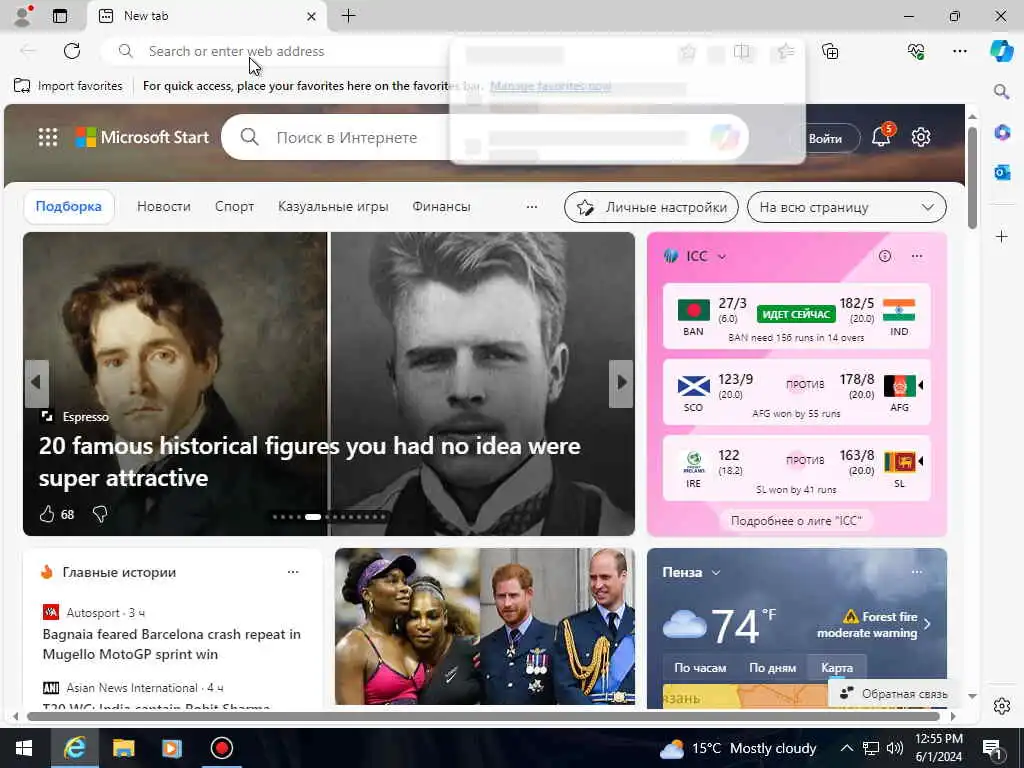The image size is (1024, 768).
Task: Expand more feed categories ellipsis
Action: coord(532,206)
